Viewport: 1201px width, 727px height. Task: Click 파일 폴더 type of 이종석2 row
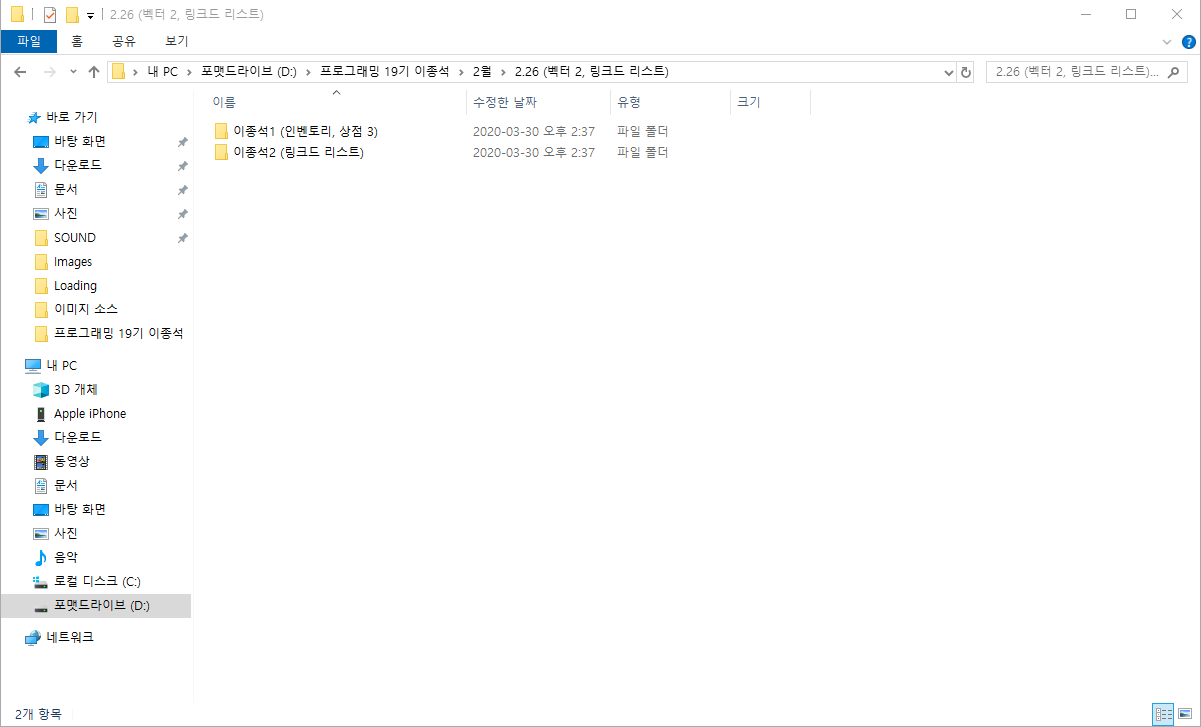pos(642,152)
